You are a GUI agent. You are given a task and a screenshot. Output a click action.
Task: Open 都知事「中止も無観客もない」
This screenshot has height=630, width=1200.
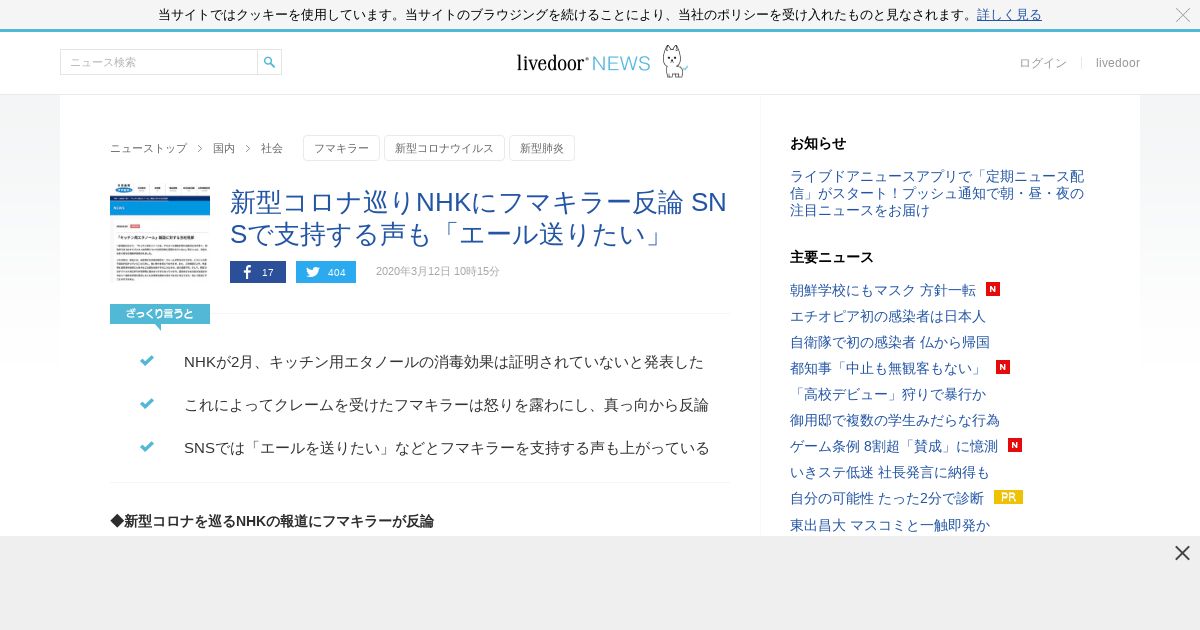tap(888, 368)
